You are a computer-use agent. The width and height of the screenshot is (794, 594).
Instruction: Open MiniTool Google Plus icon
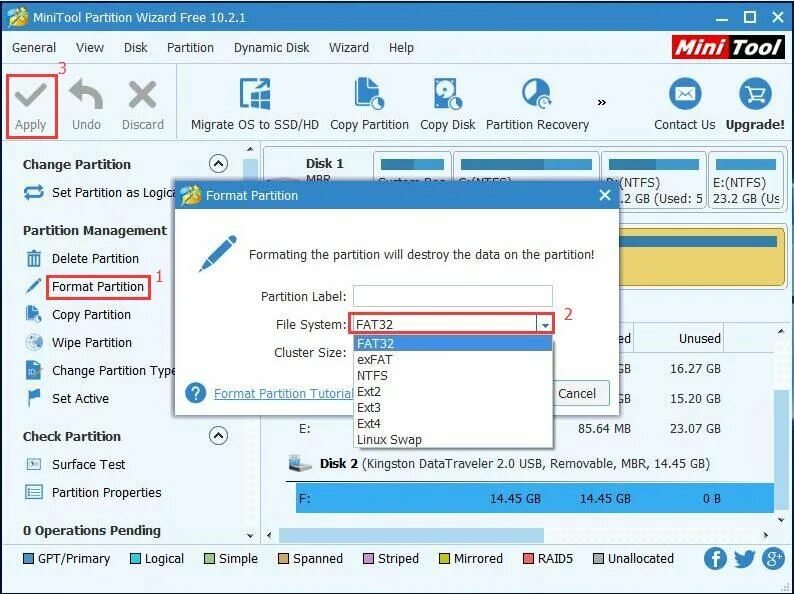pos(773,559)
